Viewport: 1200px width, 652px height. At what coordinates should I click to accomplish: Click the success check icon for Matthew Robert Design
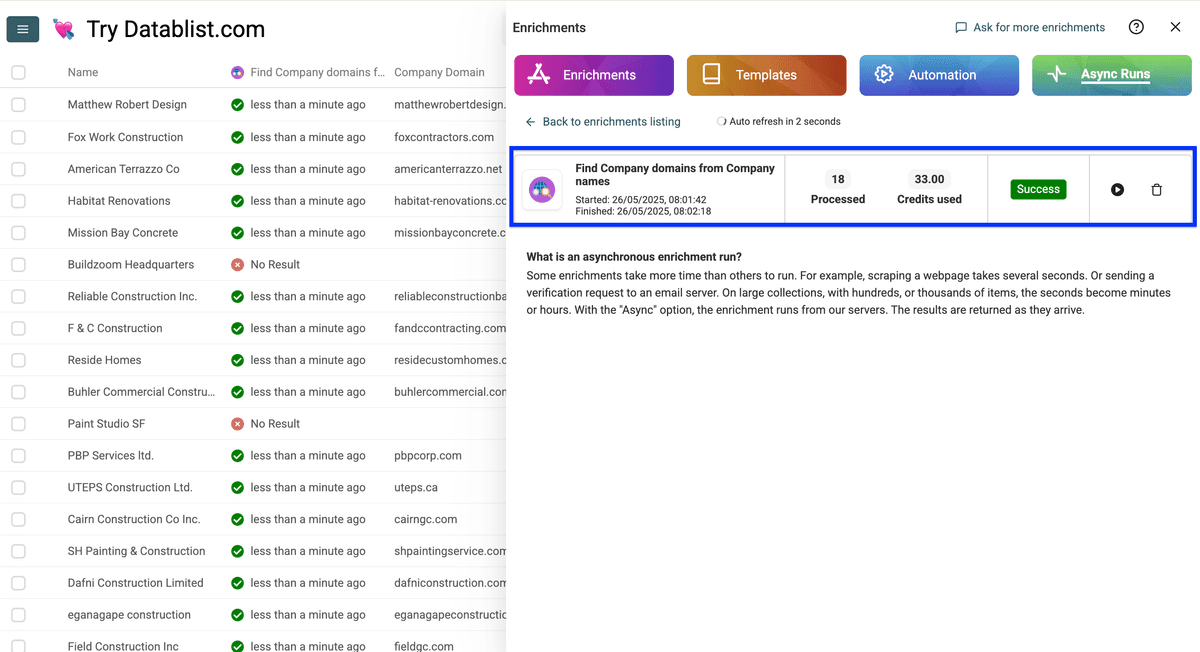click(237, 105)
